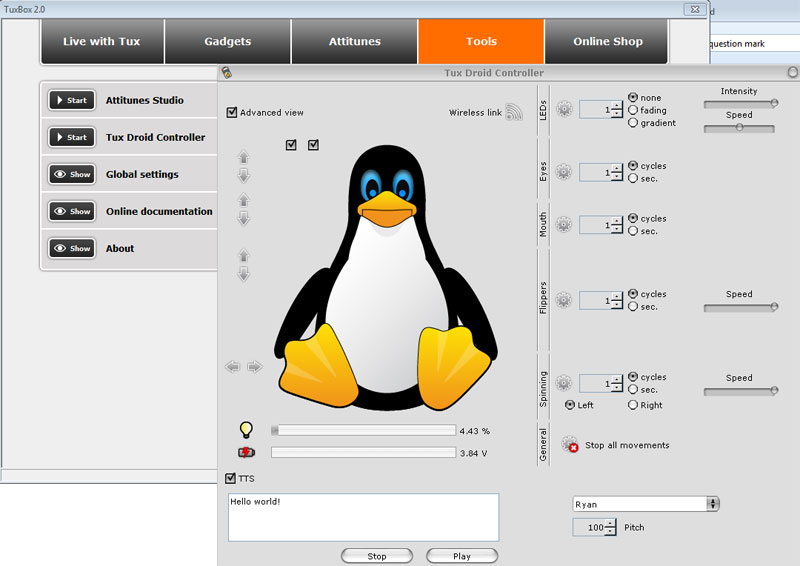Click the Stop all movements icon
Image resolution: width=800 pixels, height=566 pixels.
click(x=570, y=444)
